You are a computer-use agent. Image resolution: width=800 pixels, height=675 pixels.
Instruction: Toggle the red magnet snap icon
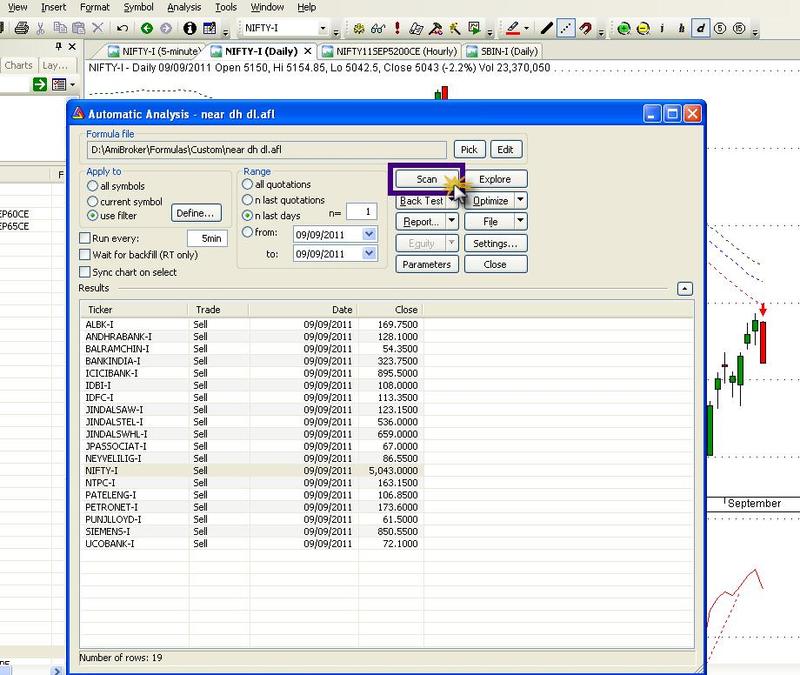pos(585,28)
